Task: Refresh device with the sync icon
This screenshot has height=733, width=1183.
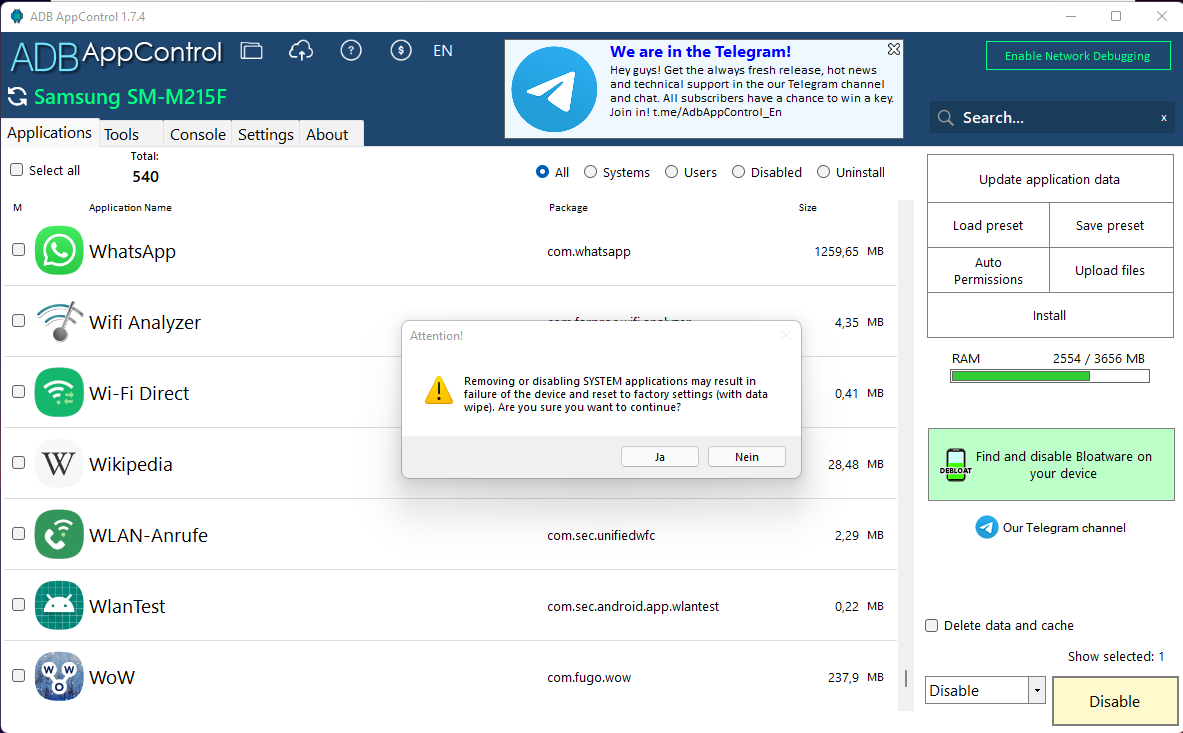Action: [x=17, y=97]
